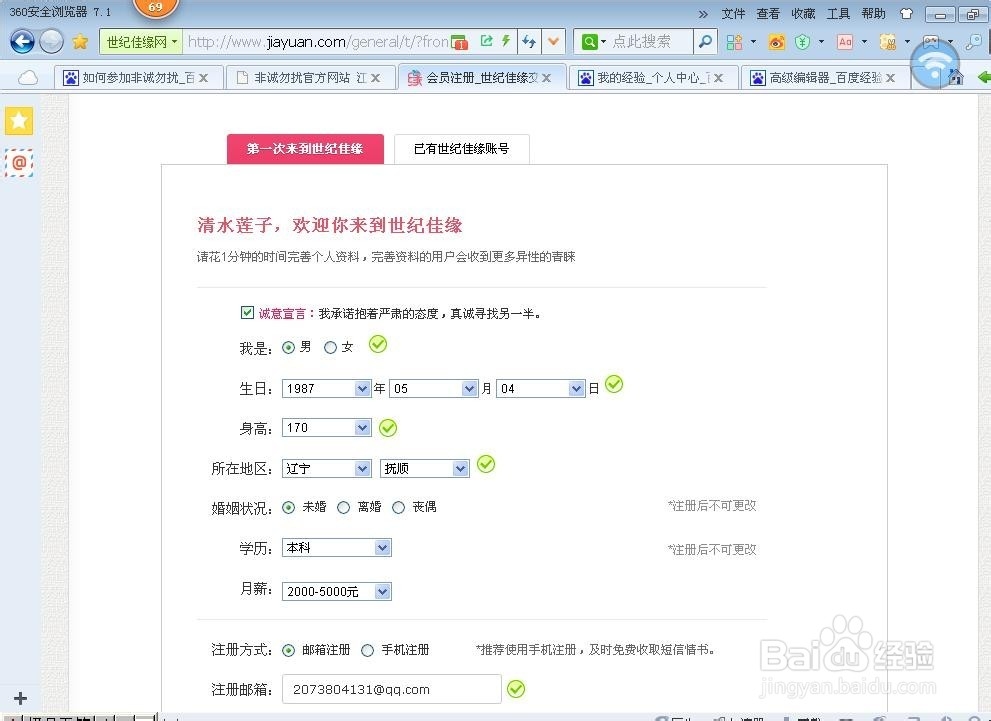Click the gamepad icon in the toolbar
Screen dimensions: 991x721
click(x=931, y=42)
